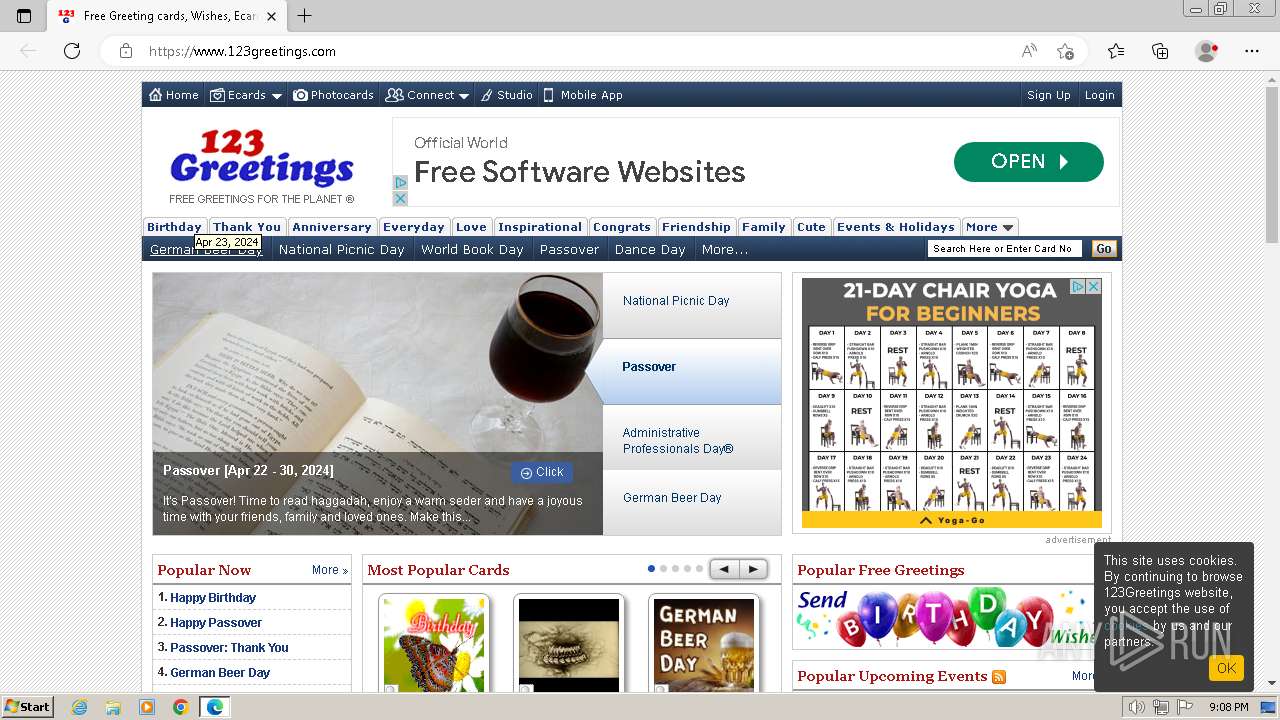Open the Love category tab

[471, 227]
